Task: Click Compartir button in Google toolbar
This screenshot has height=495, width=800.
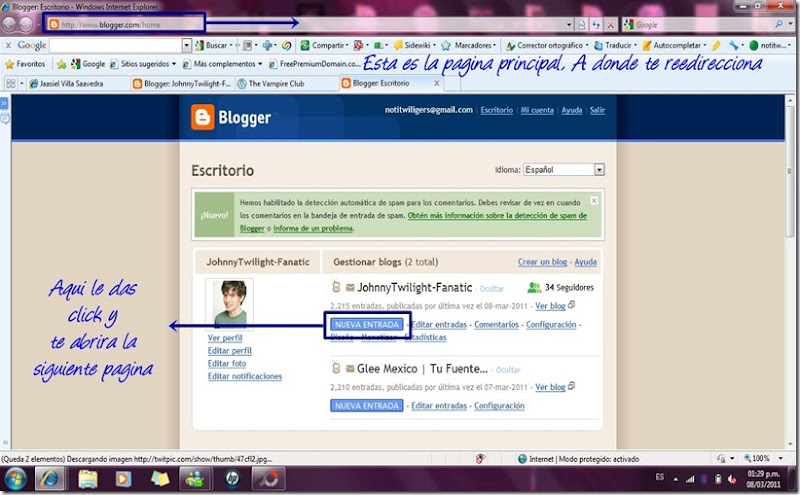Action: click(324, 45)
